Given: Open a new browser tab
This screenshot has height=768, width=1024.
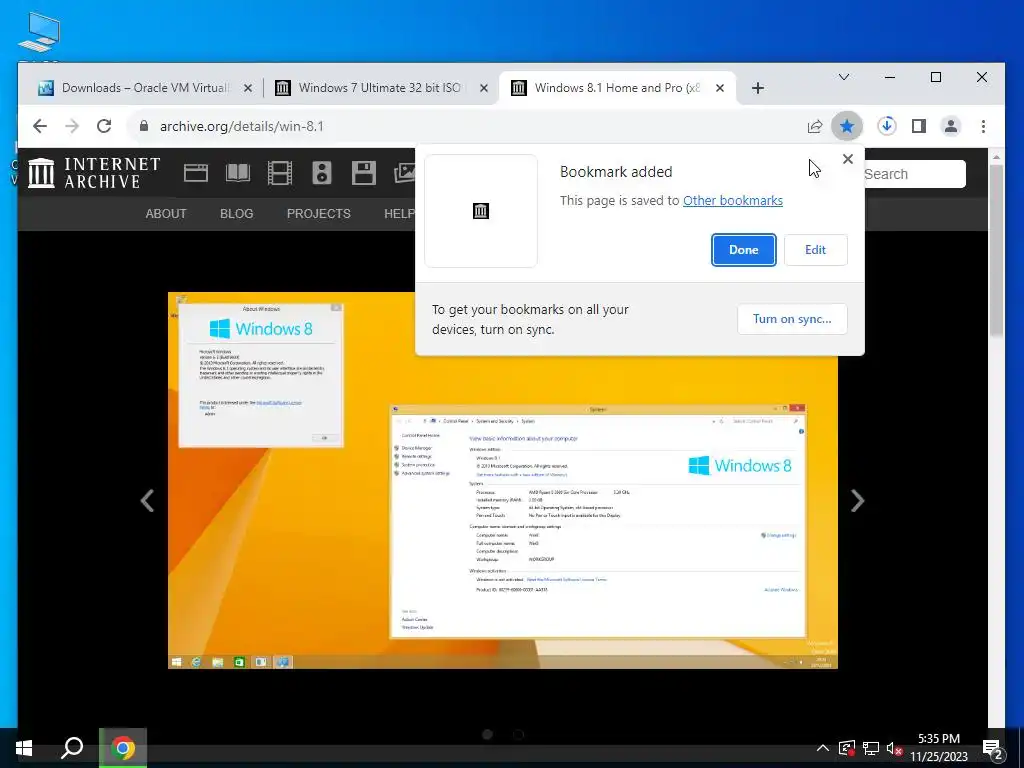Looking at the screenshot, I should (x=758, y=88).
